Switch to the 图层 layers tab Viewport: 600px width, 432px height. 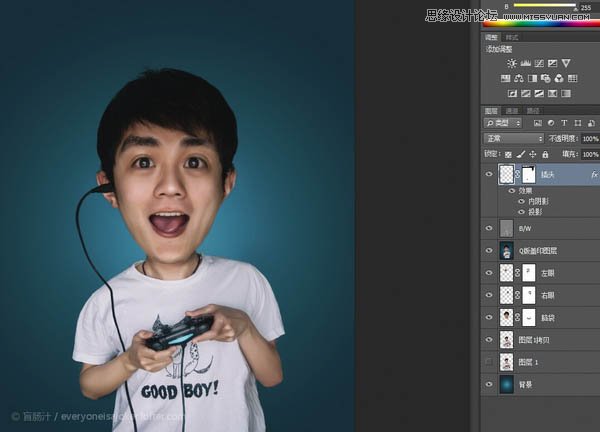coord(491,111)
